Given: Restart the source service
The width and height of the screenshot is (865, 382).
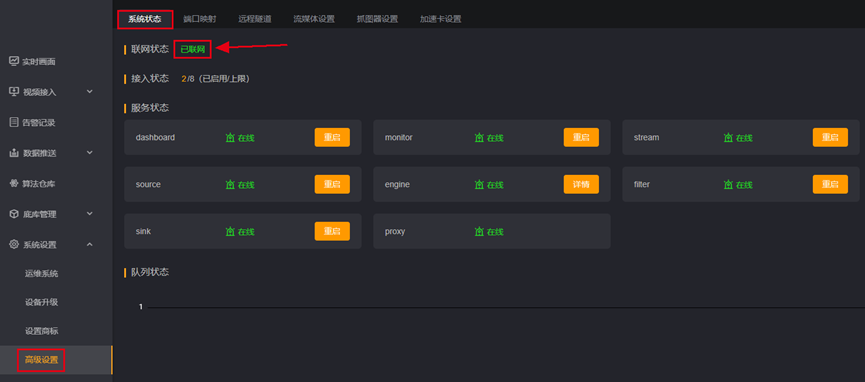Looking at the screenshot, I should (x=332, y=184).
